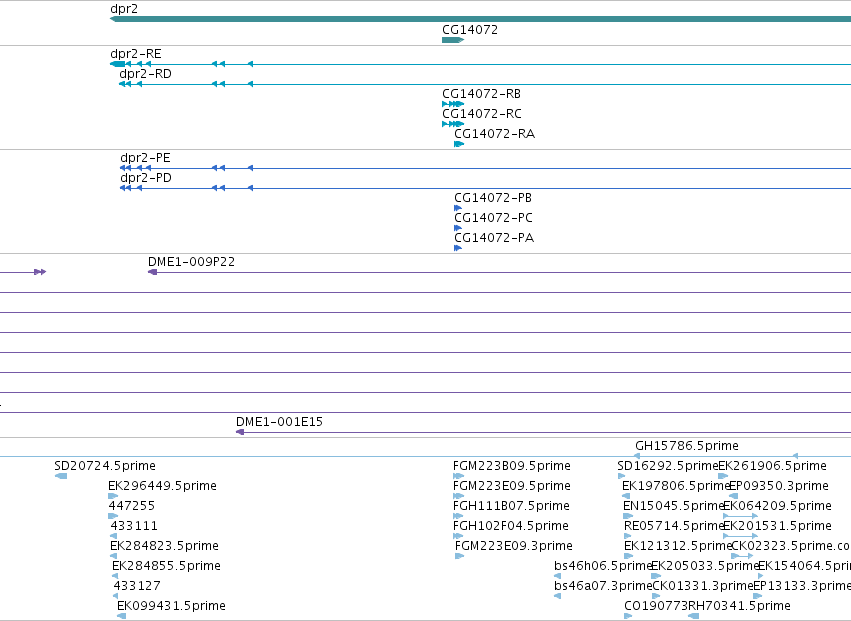The width and height of the screenshot is (851, 621).
Task: Click the EK296449.5prime label
Action: pyautogui.click(x=162, y=486)
